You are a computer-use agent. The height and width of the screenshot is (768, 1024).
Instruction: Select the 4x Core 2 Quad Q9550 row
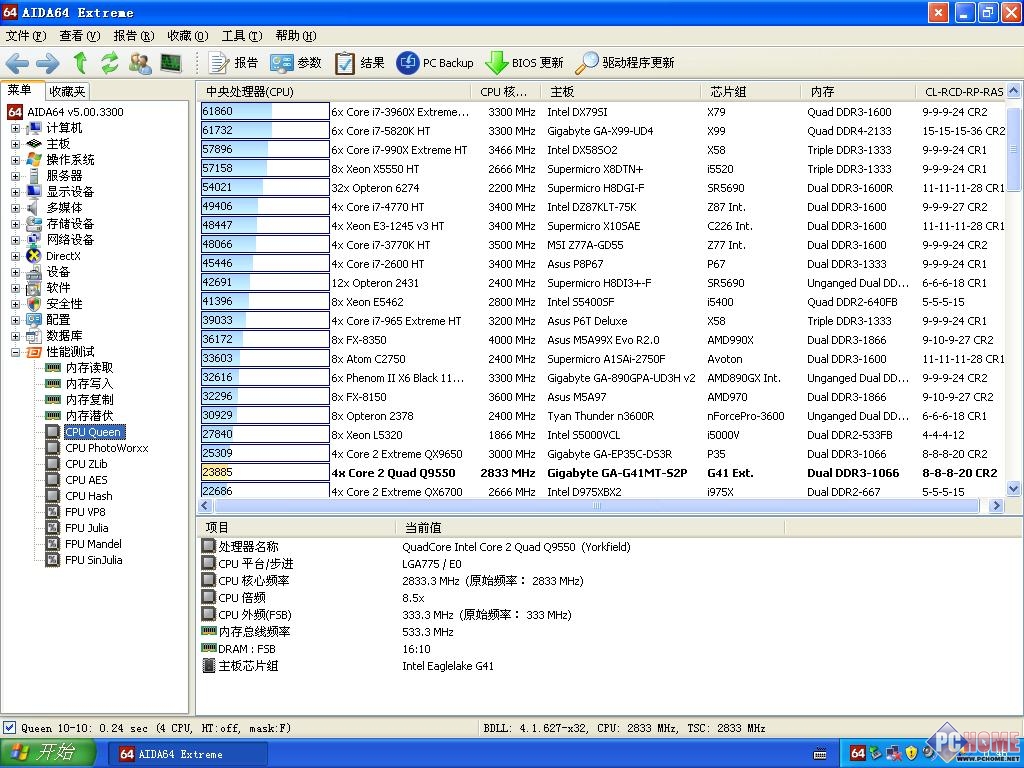tap(603, 473)
